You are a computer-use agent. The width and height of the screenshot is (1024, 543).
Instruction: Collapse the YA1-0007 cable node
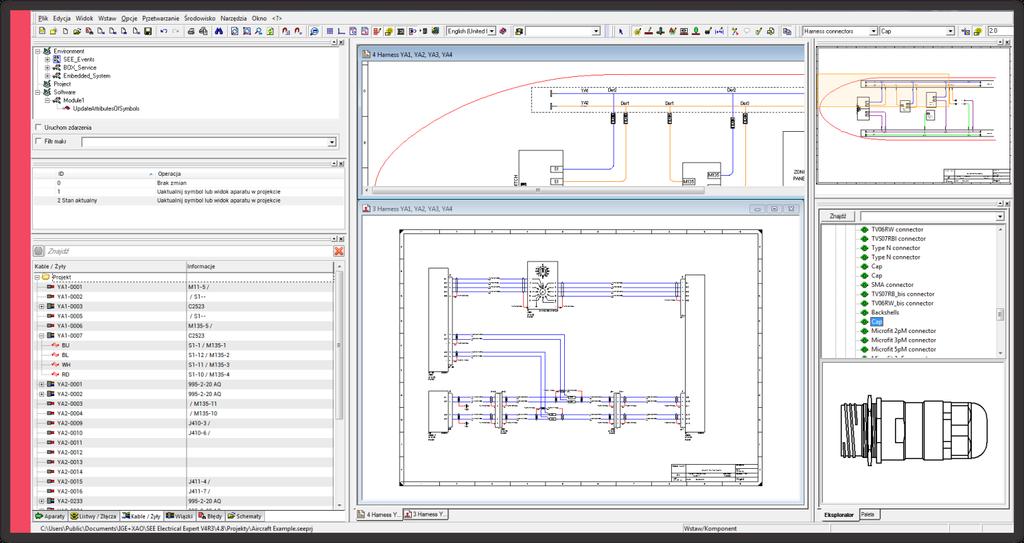tap(42, 335)
